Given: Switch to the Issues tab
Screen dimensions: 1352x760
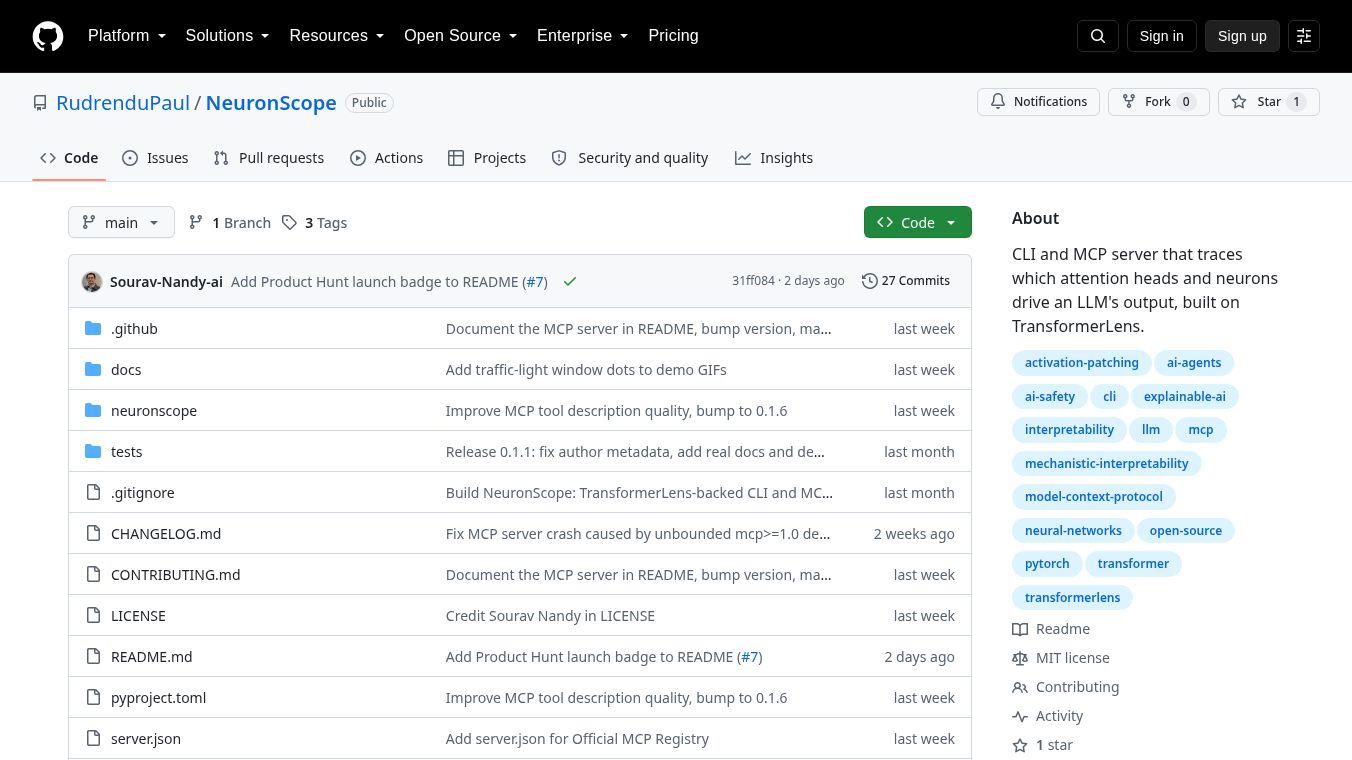Looking at the screenshot, I should click(155, 158).
